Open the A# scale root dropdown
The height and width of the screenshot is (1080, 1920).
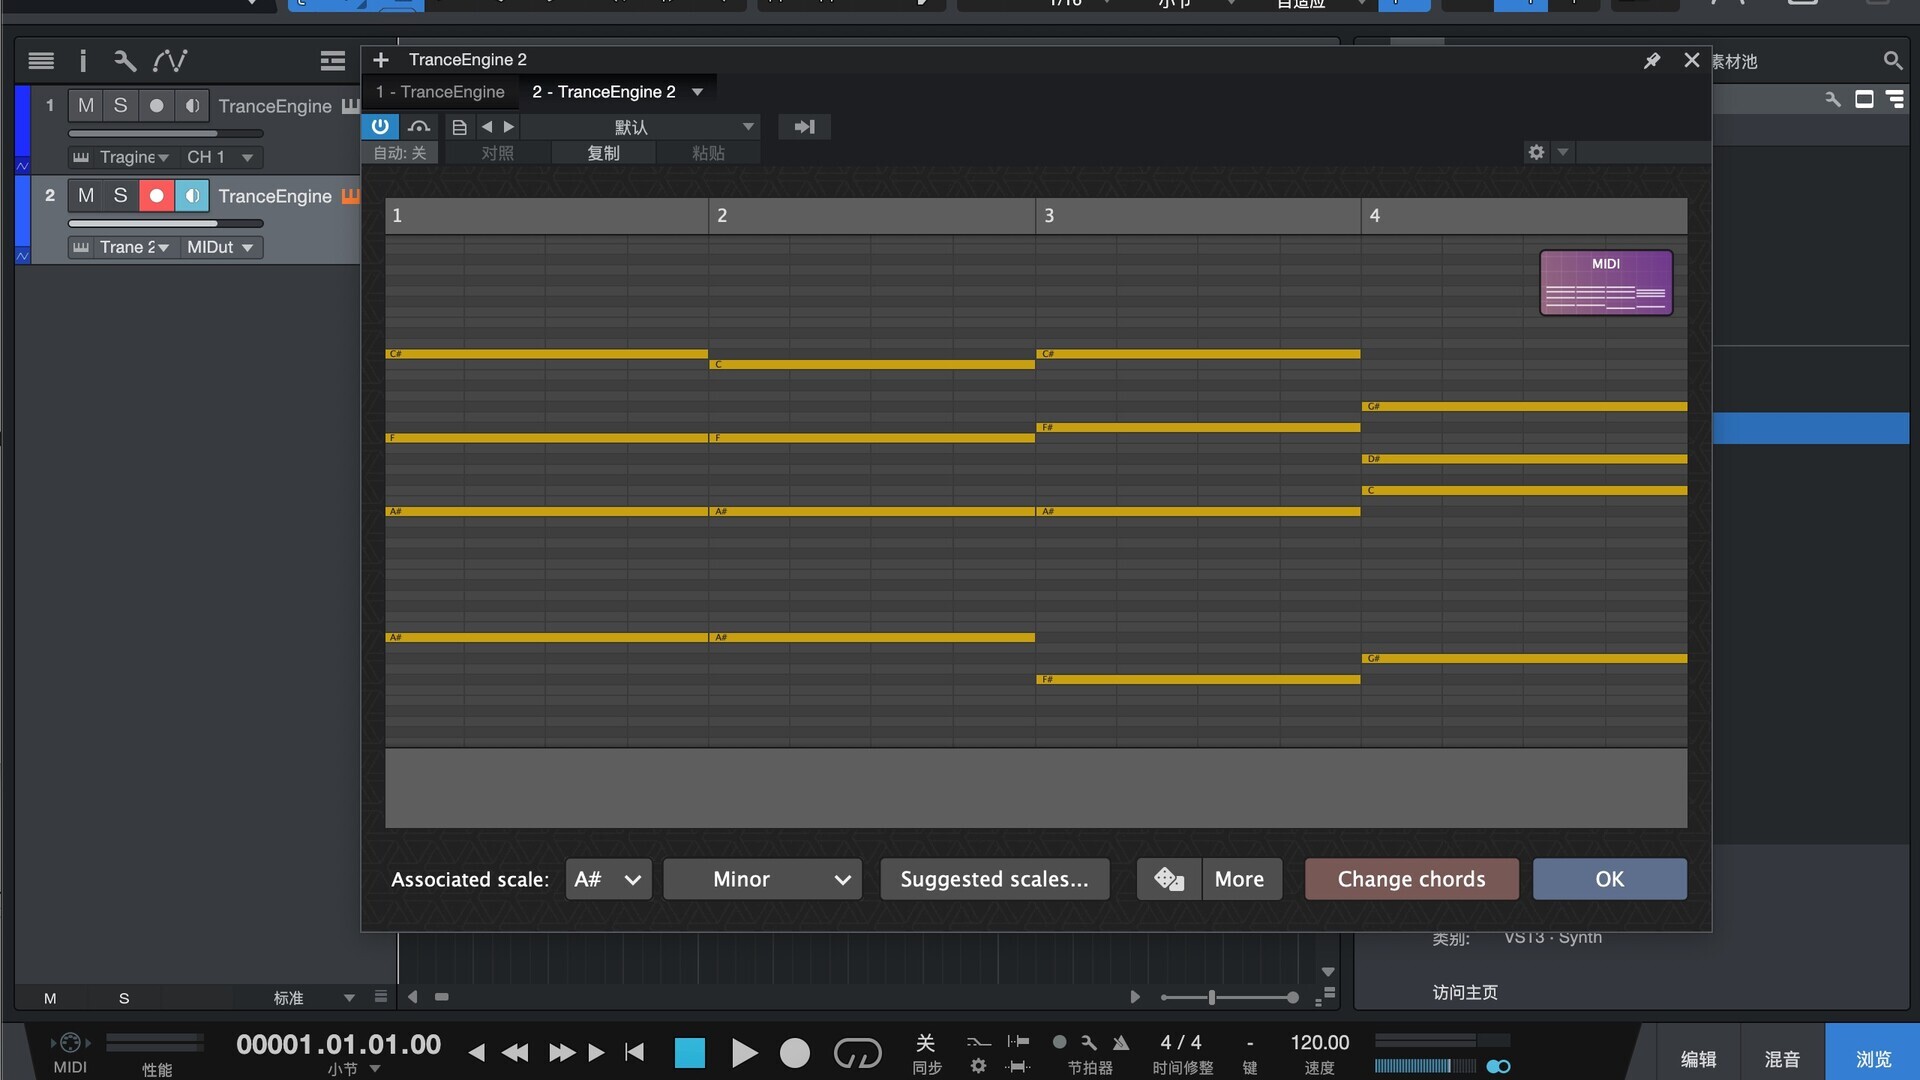(608, 879)
